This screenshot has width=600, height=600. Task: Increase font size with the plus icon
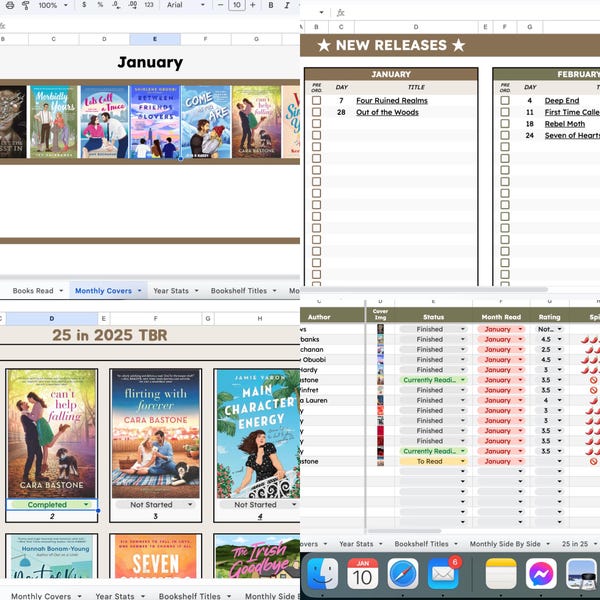click(253, 5)
